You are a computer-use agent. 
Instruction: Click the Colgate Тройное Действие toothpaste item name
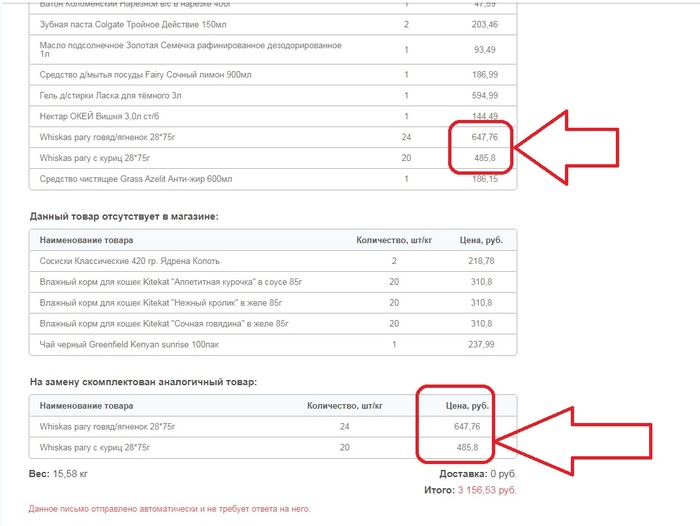pos(133,25)
